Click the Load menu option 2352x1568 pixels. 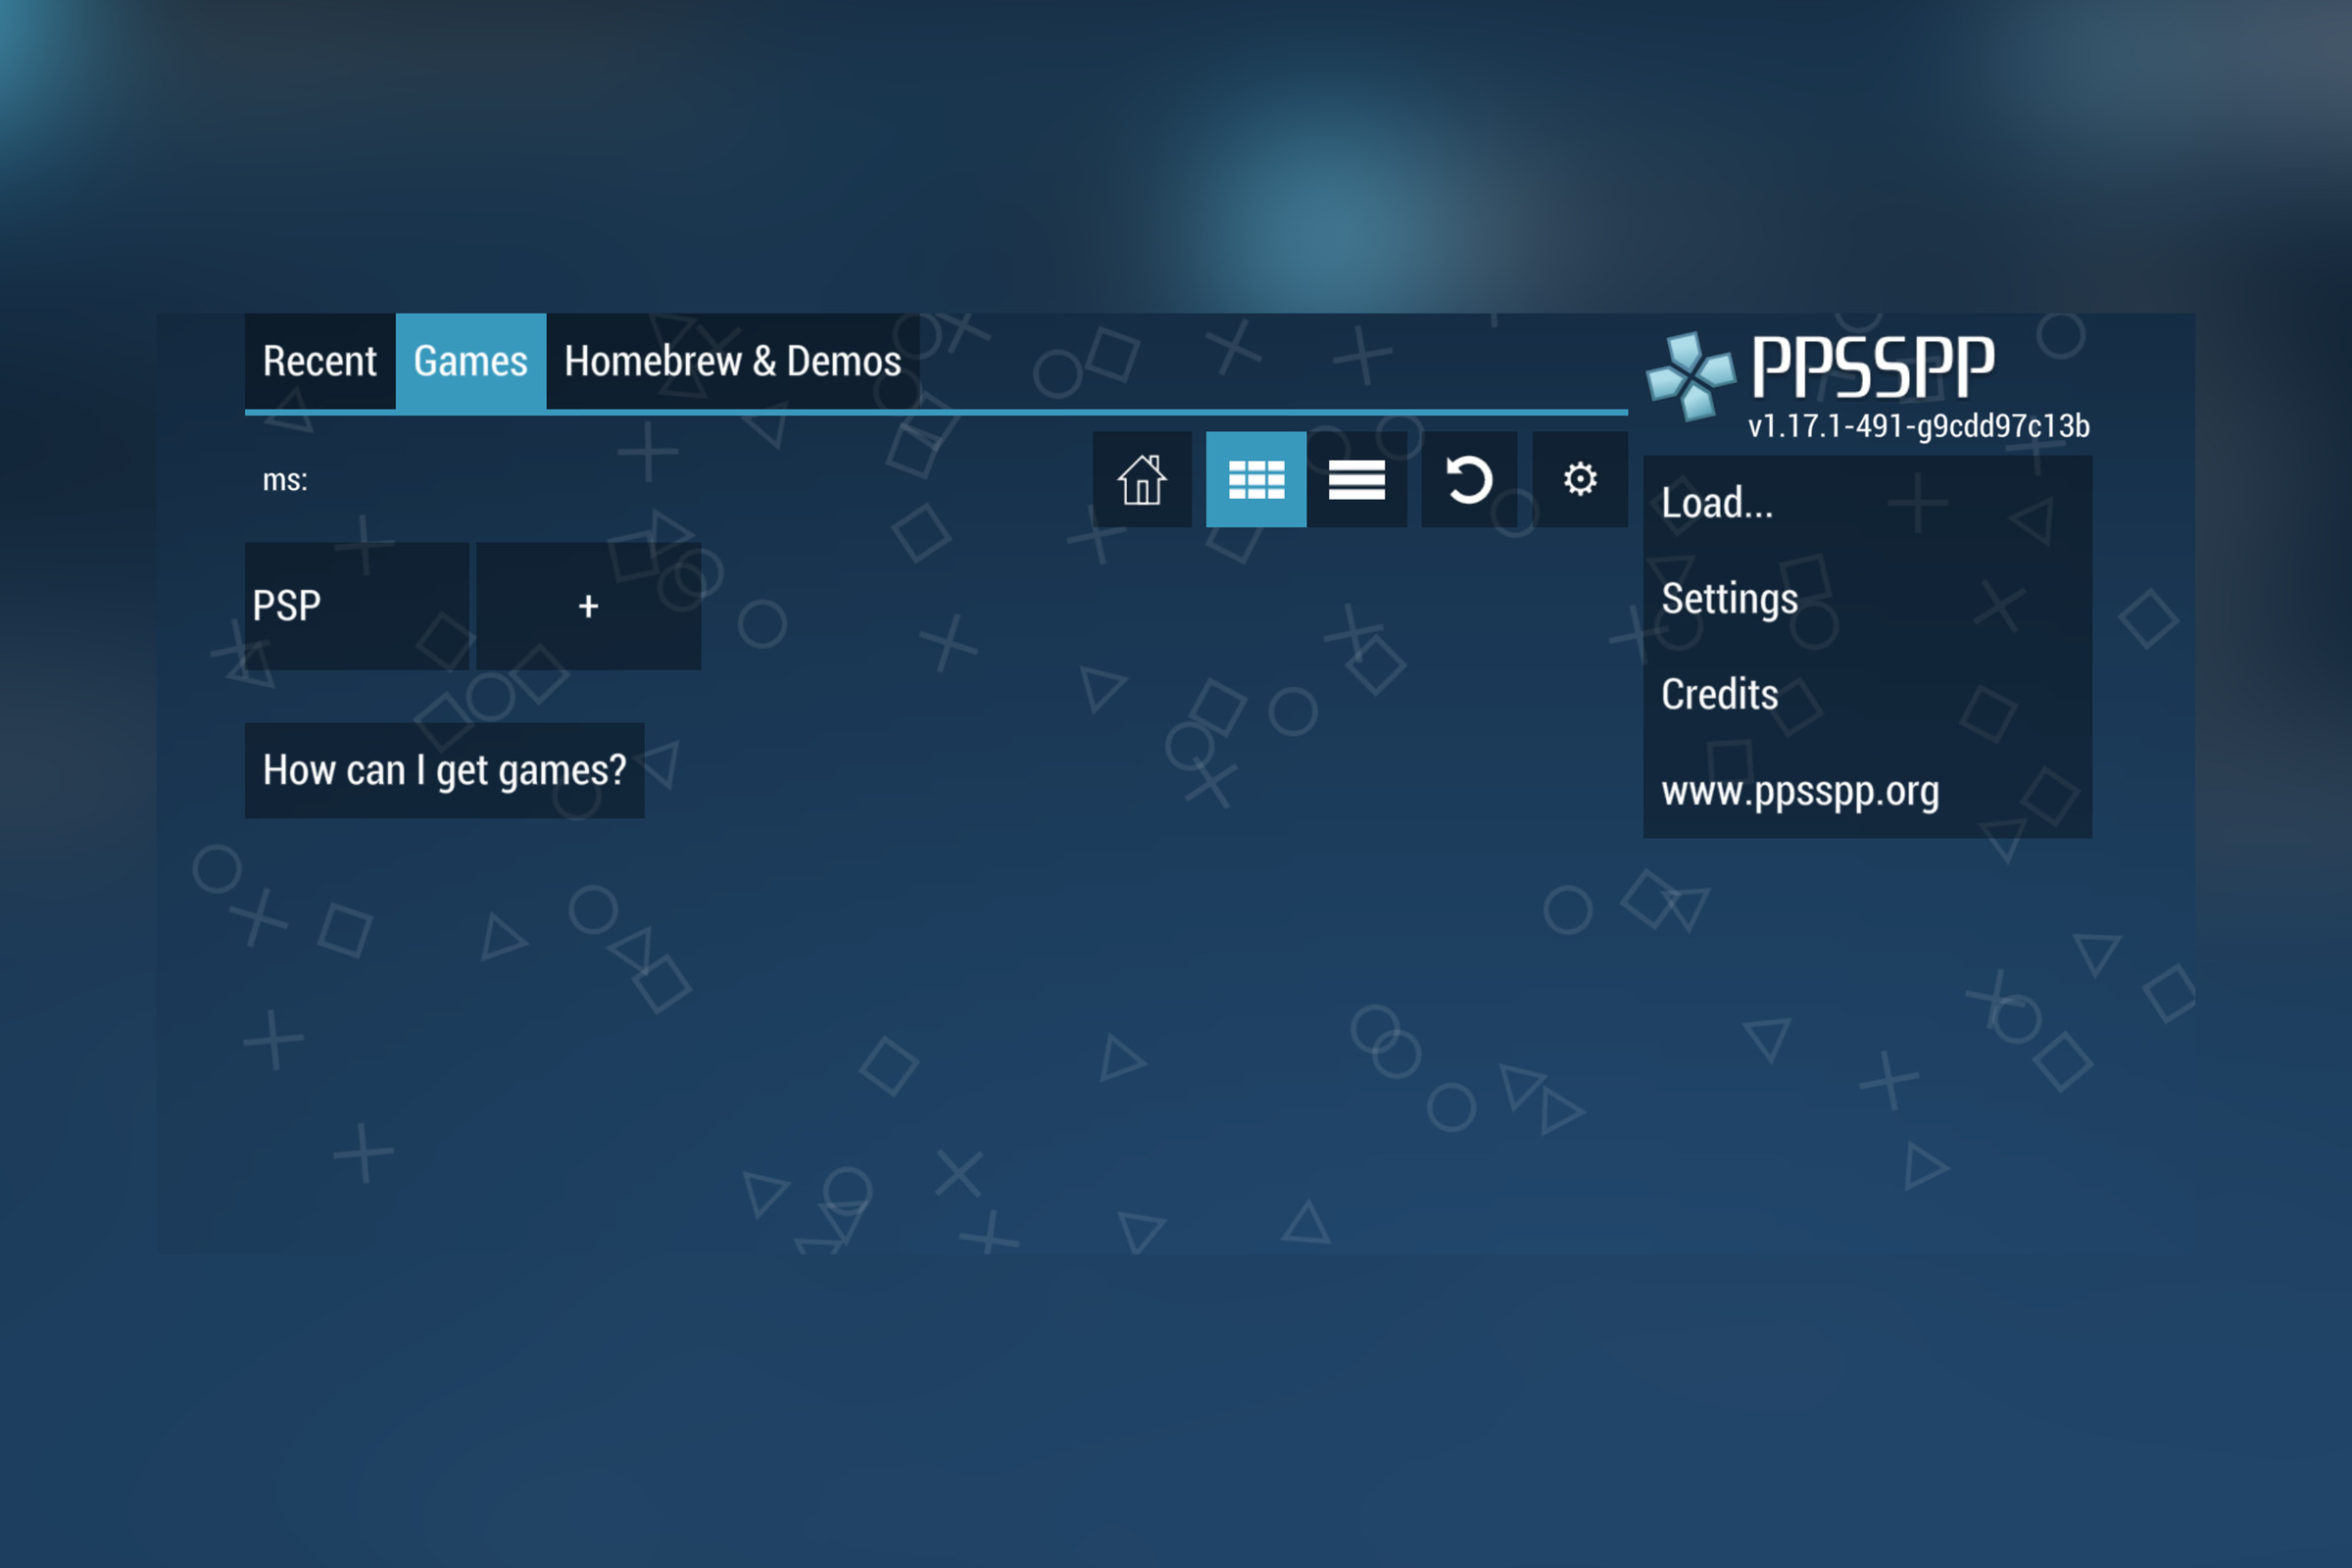coord(1719,502)
